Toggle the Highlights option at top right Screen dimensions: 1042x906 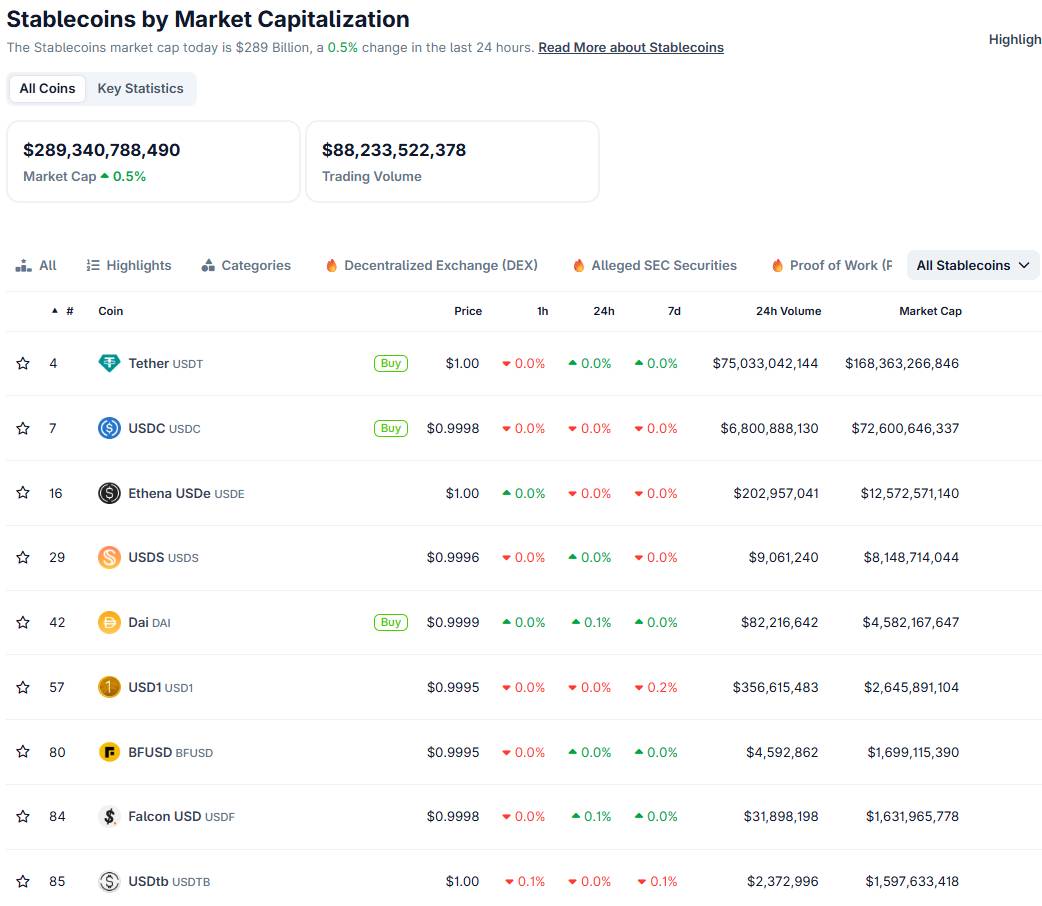click(1015, 39)
